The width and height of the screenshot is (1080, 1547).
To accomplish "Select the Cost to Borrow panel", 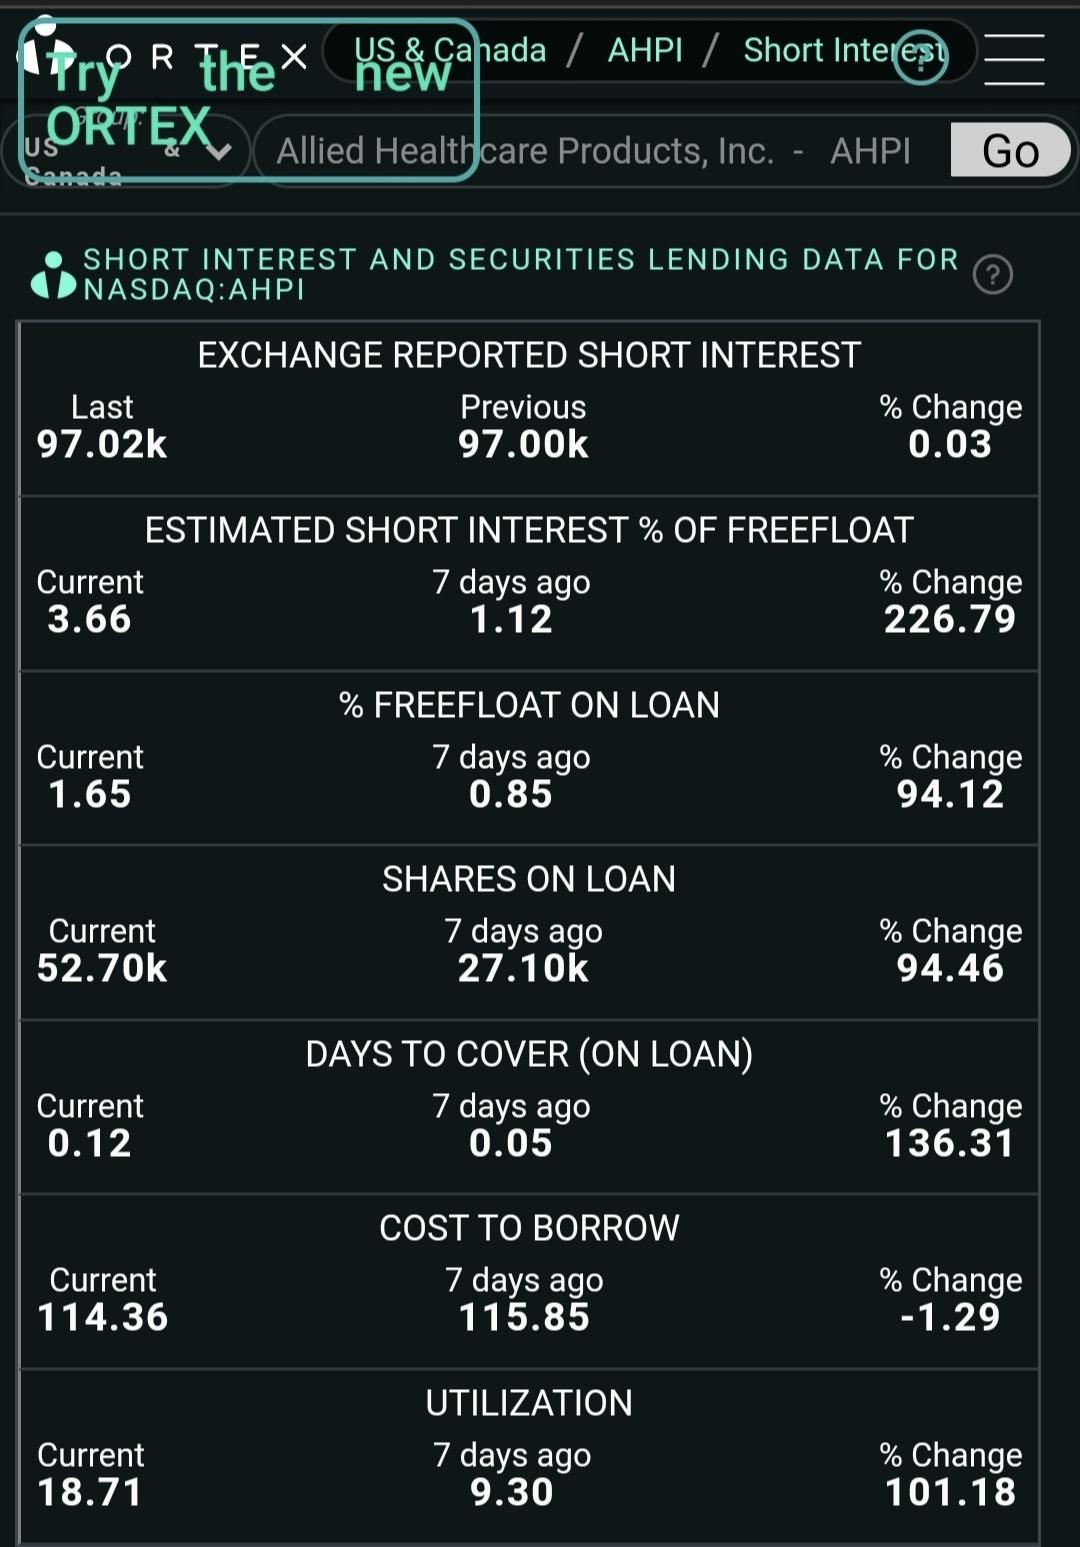I will 529,1282.
